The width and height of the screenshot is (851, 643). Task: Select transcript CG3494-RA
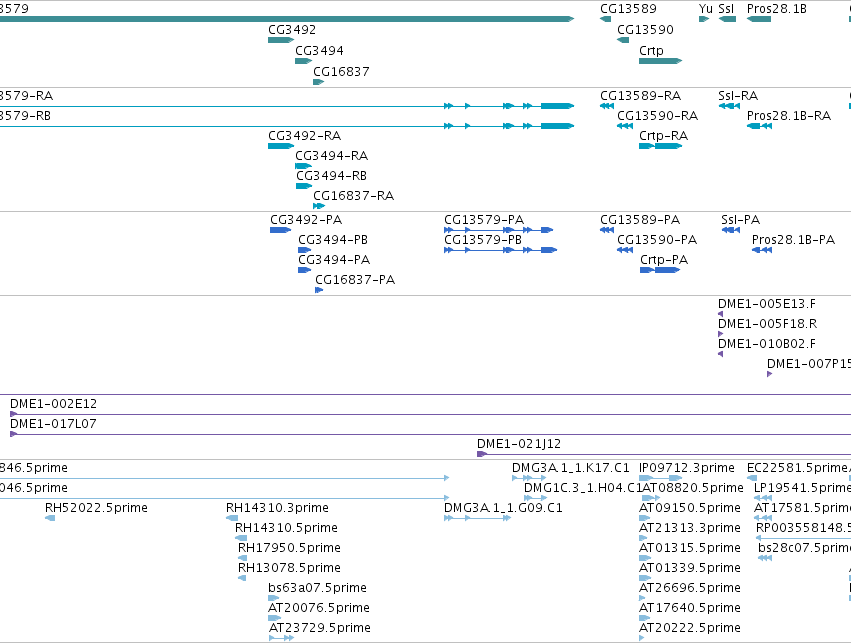pos(303,166)
